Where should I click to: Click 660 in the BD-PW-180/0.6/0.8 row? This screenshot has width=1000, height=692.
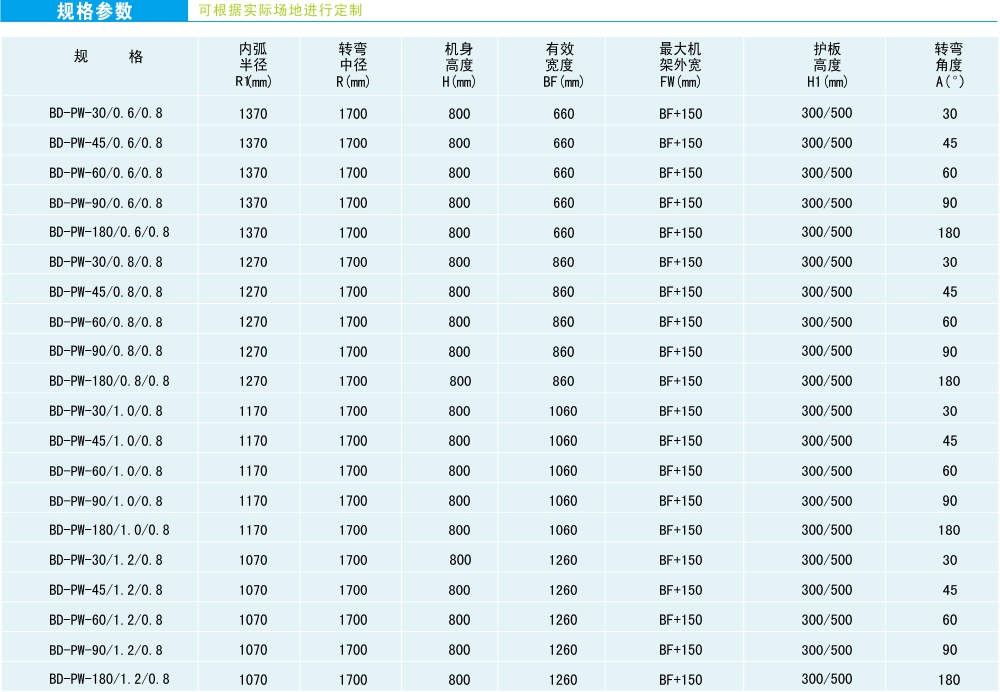(x=563, y=233)
